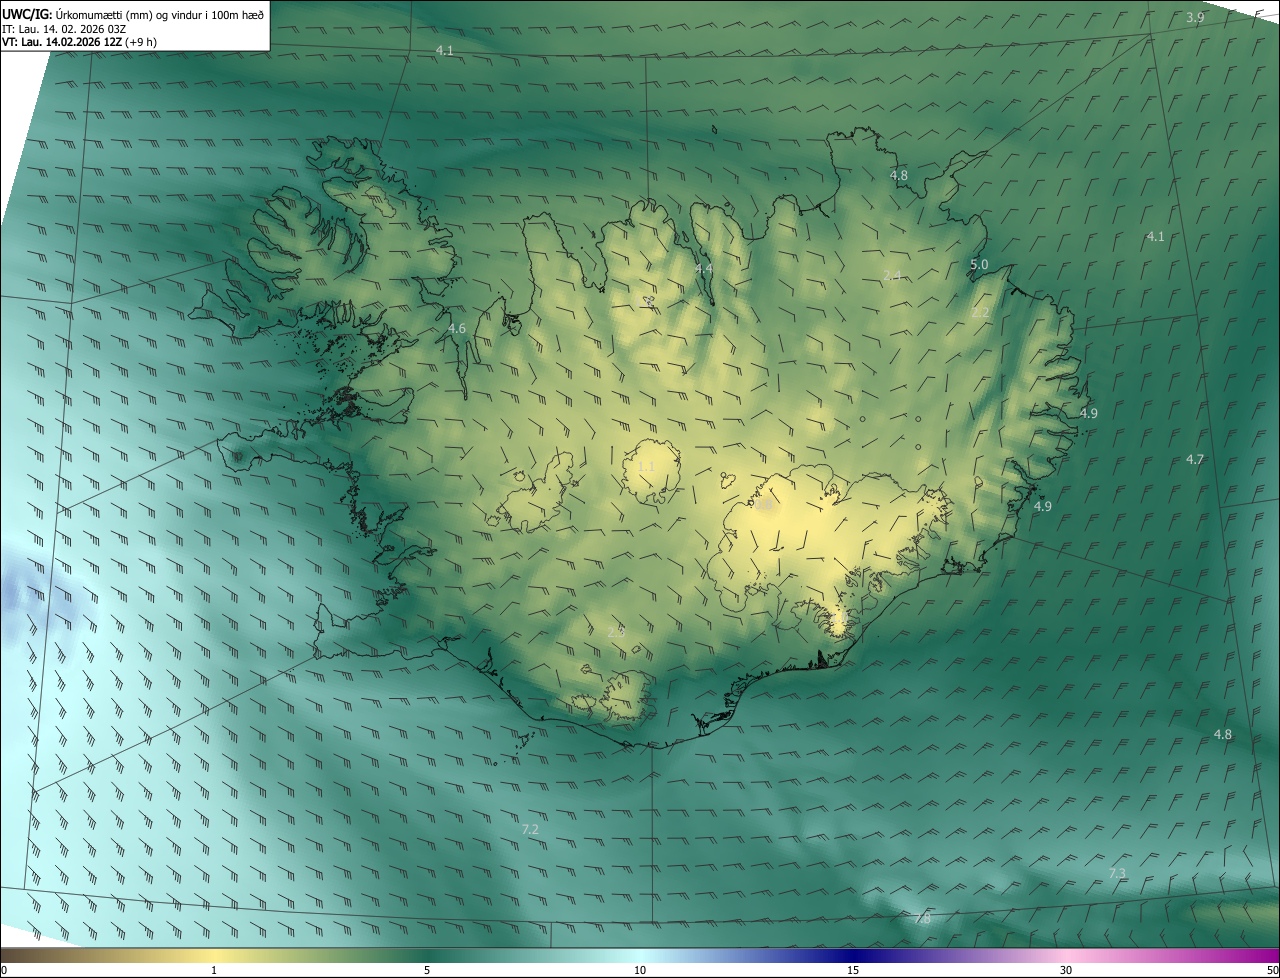Click the 1.1 value inside the glacier outline
Viewport: 1280px width, 978px height.
(646, 466)
